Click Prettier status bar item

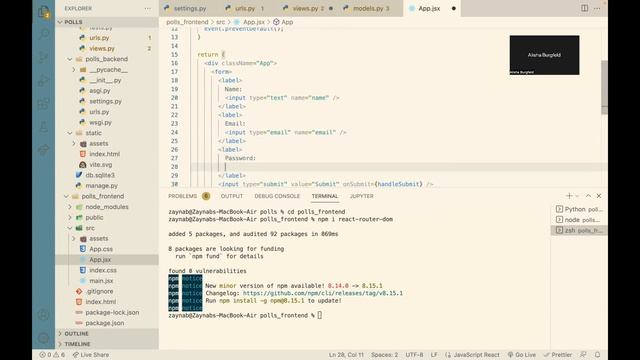558,355
